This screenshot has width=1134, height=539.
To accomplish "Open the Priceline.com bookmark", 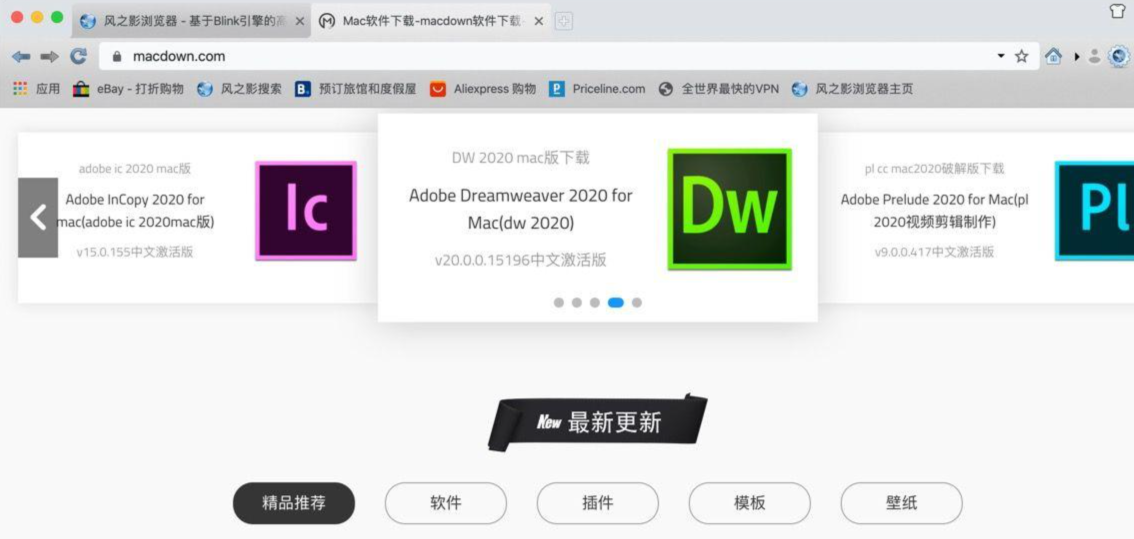I will 597,89.
